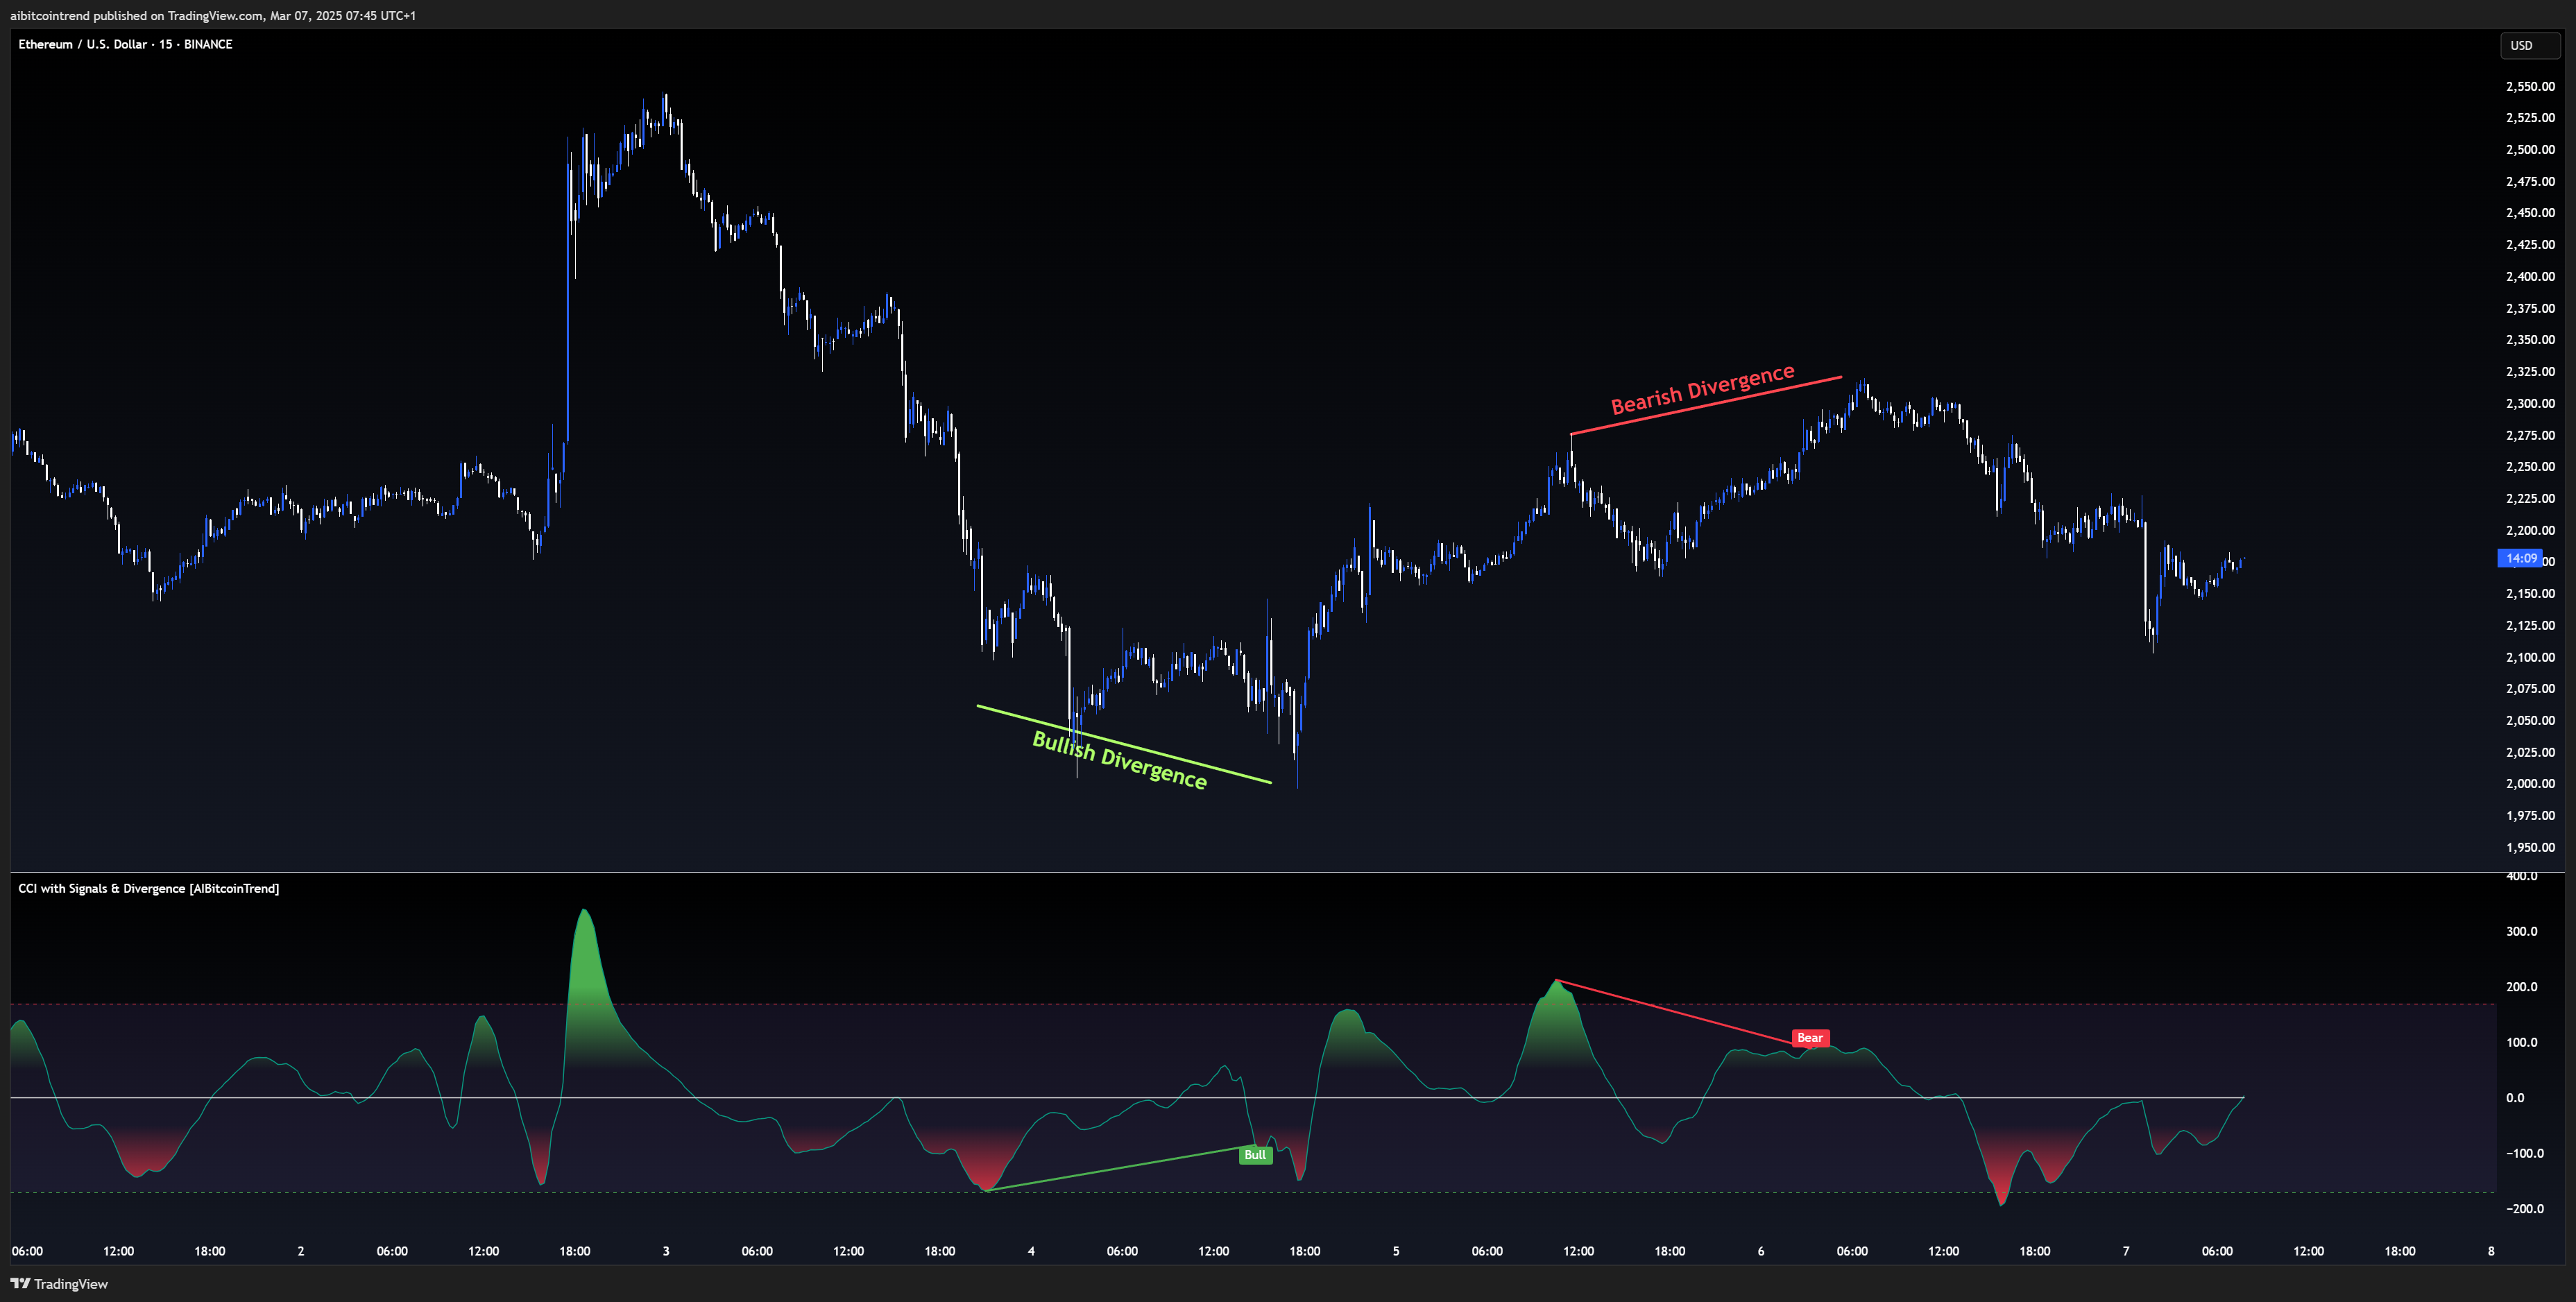
Task: Click the 2,000.00 price axis label
Action: pos(2529,784)
